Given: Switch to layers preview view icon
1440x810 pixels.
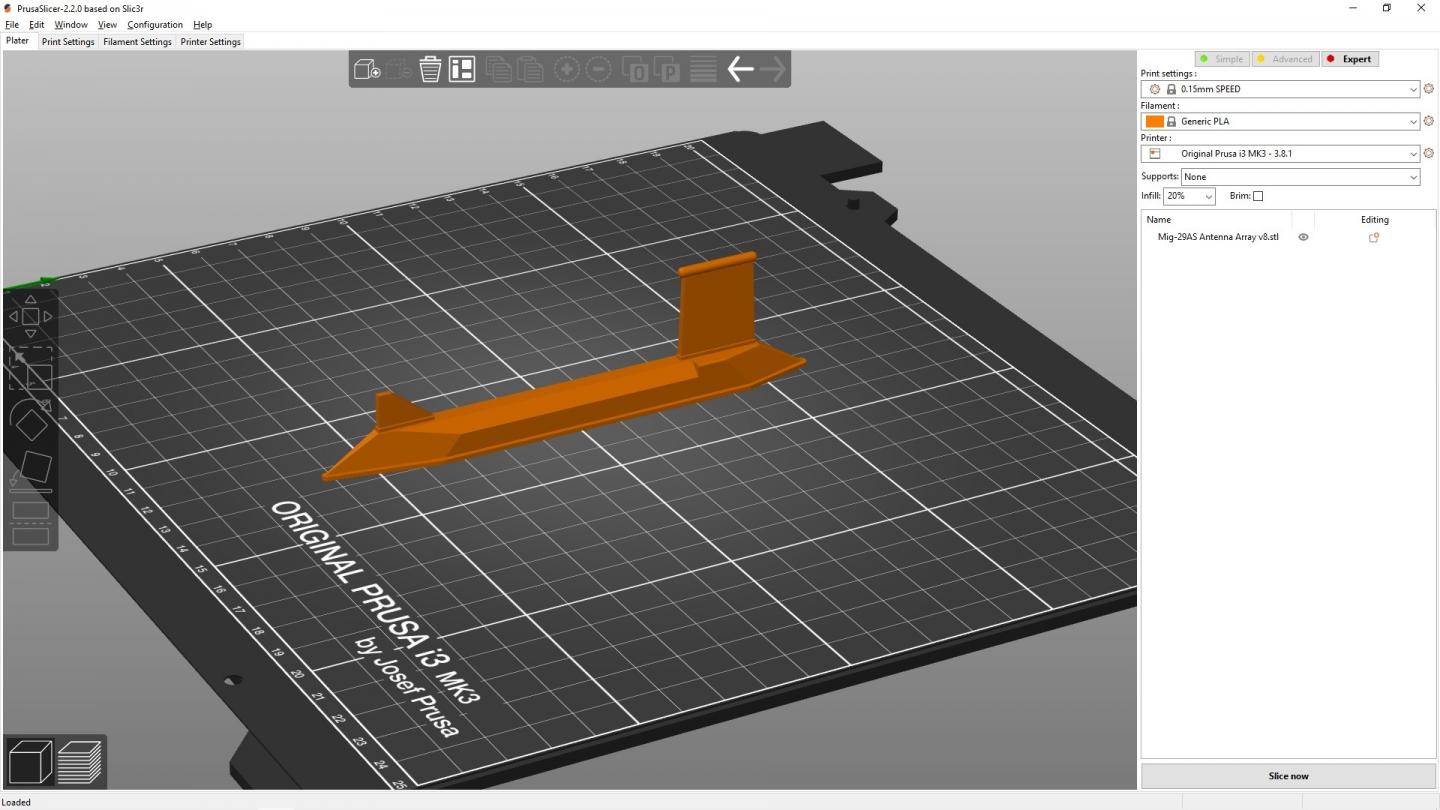Looking at the screenshot, I should (80, 762).
